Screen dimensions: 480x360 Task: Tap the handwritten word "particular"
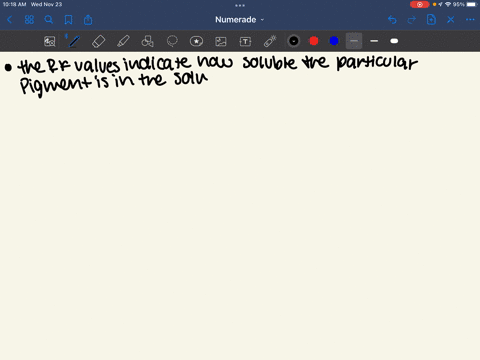(377, 63)
